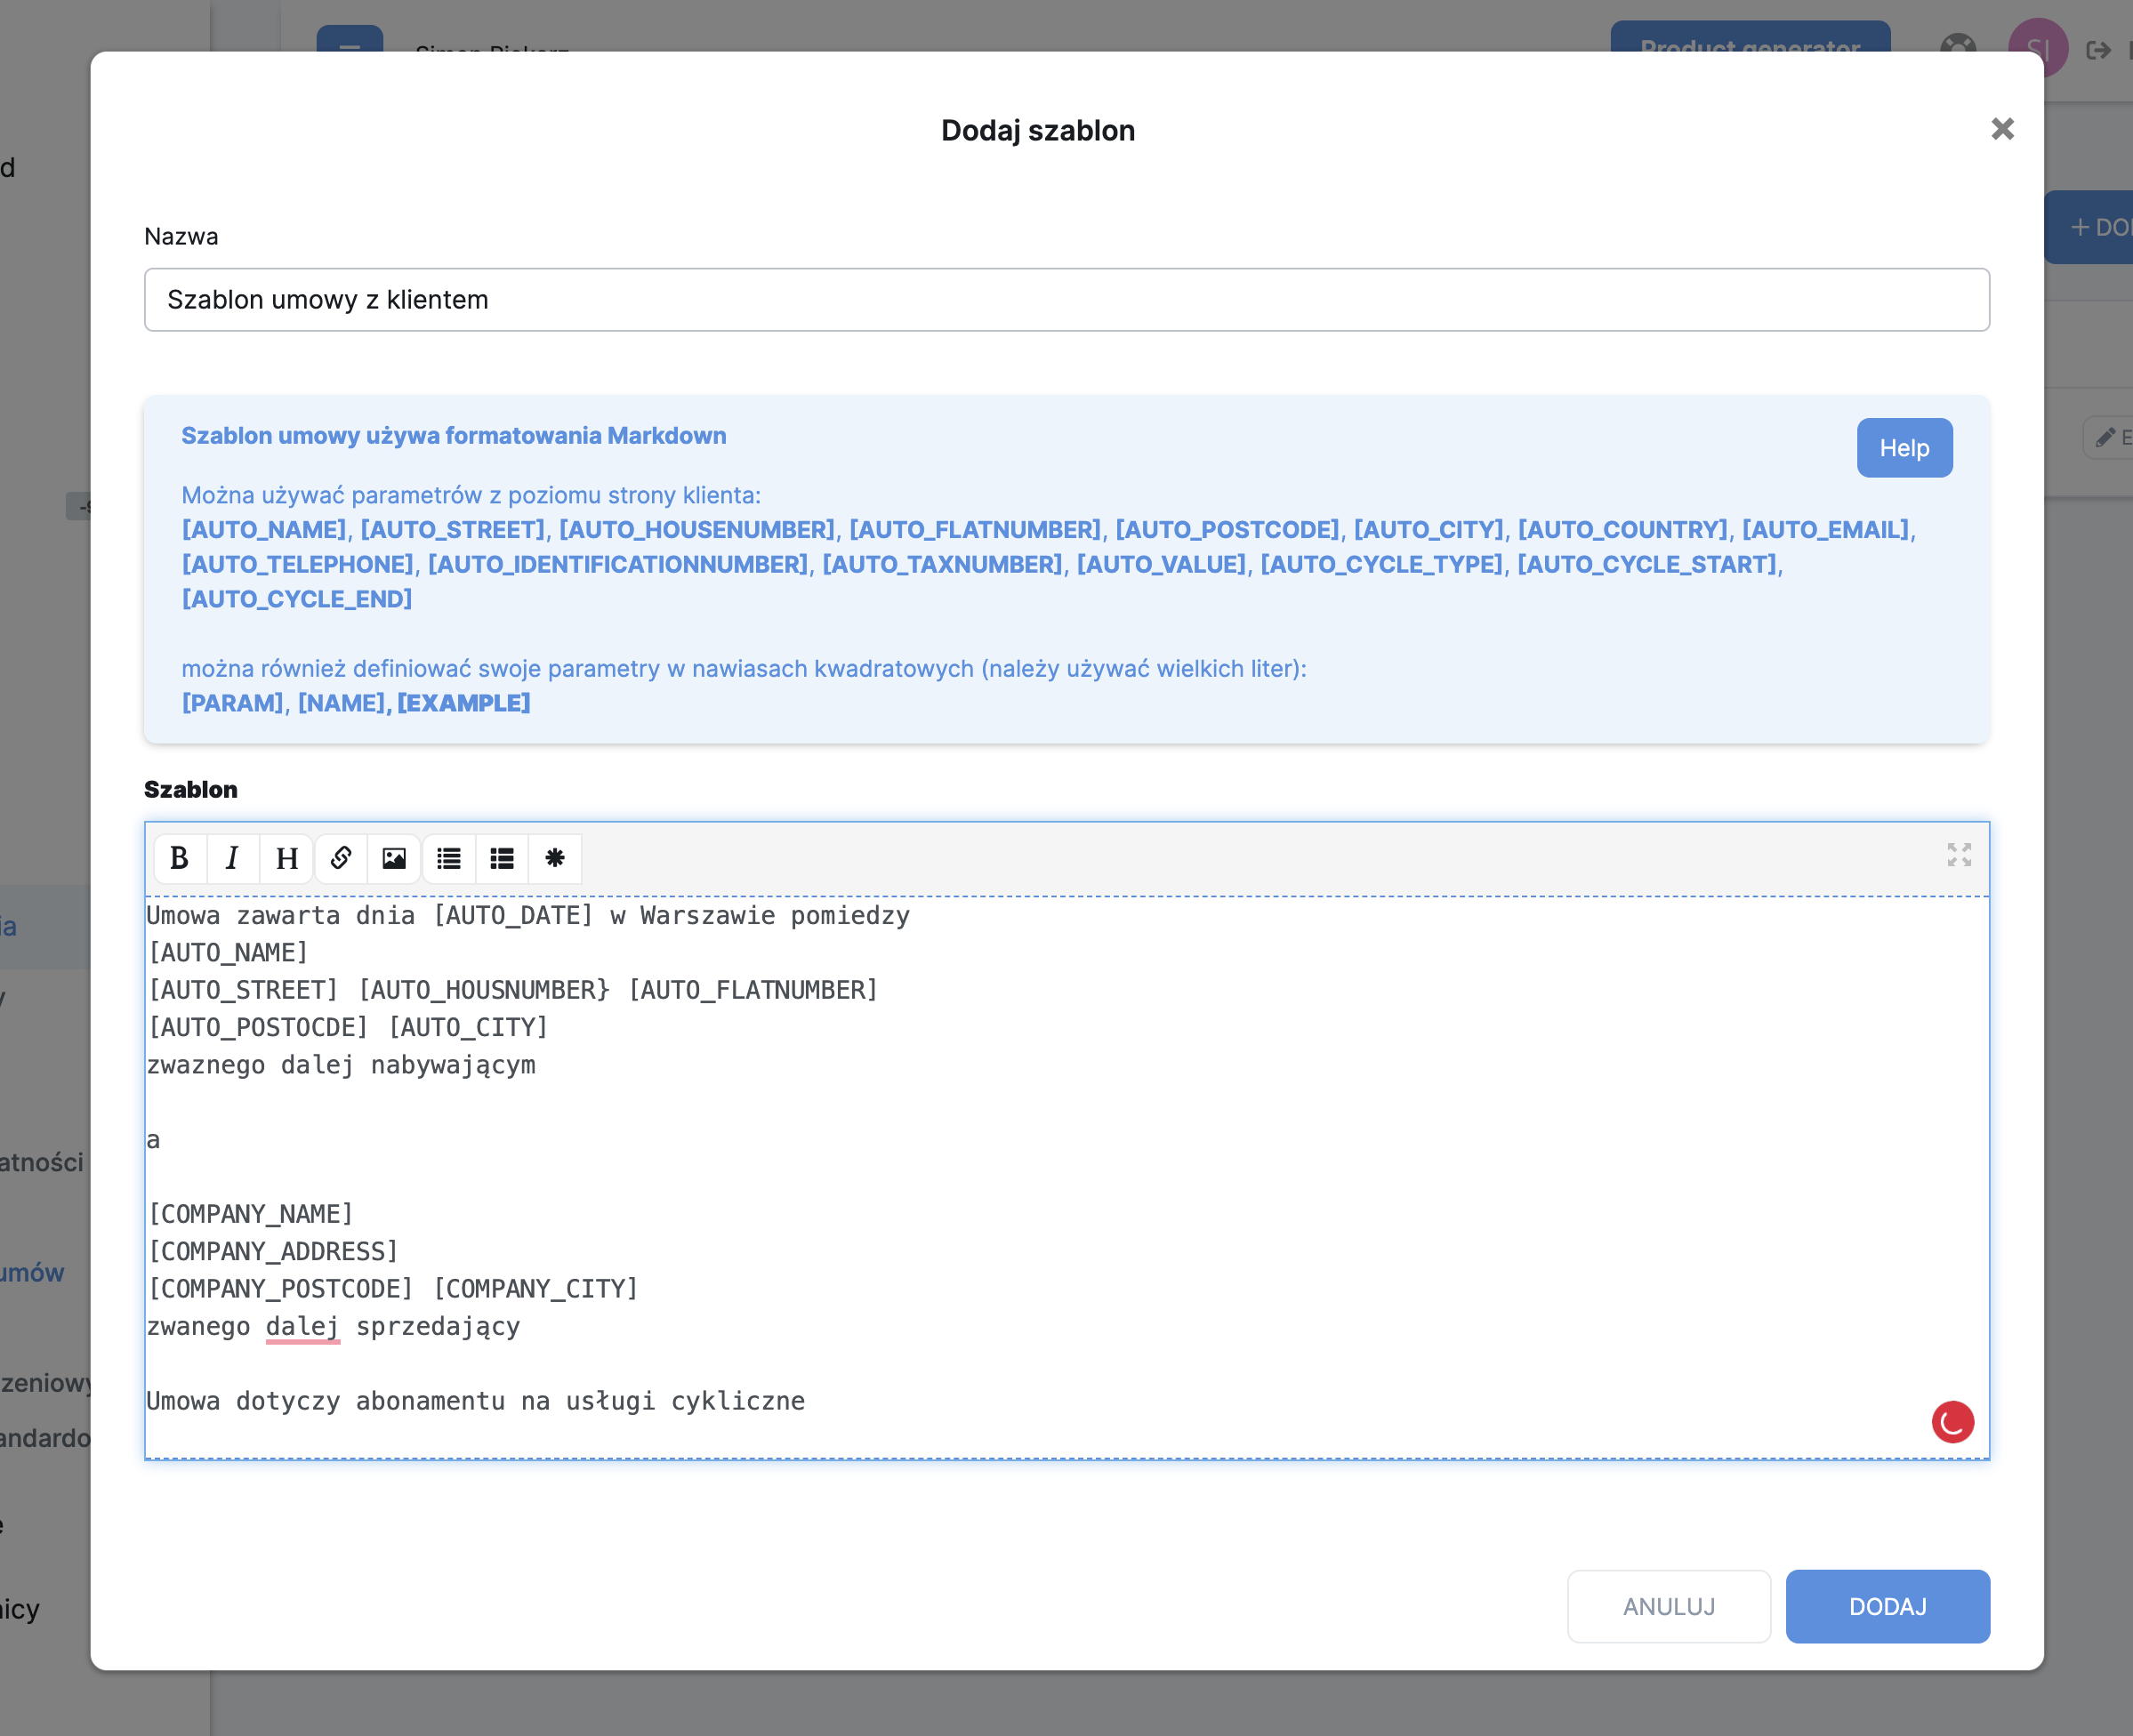Click the underlined word 'dalej'
The image size is (2133, 1736).
tap(302, 1327)
